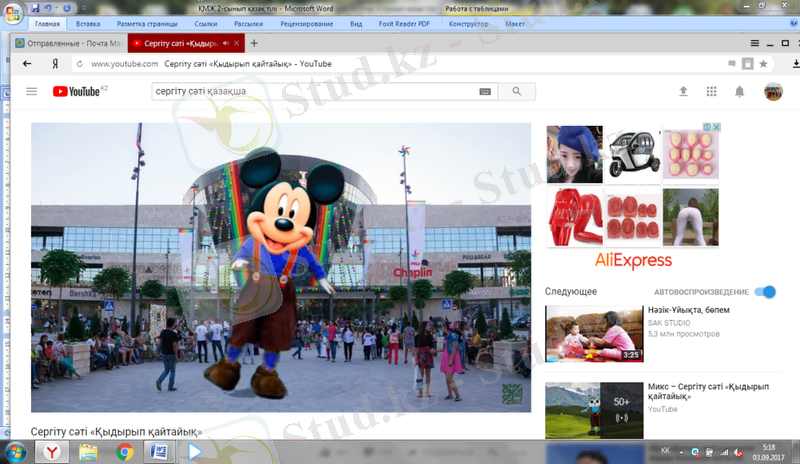
Task: Click the upload video icon
Action: pos(684,91)
